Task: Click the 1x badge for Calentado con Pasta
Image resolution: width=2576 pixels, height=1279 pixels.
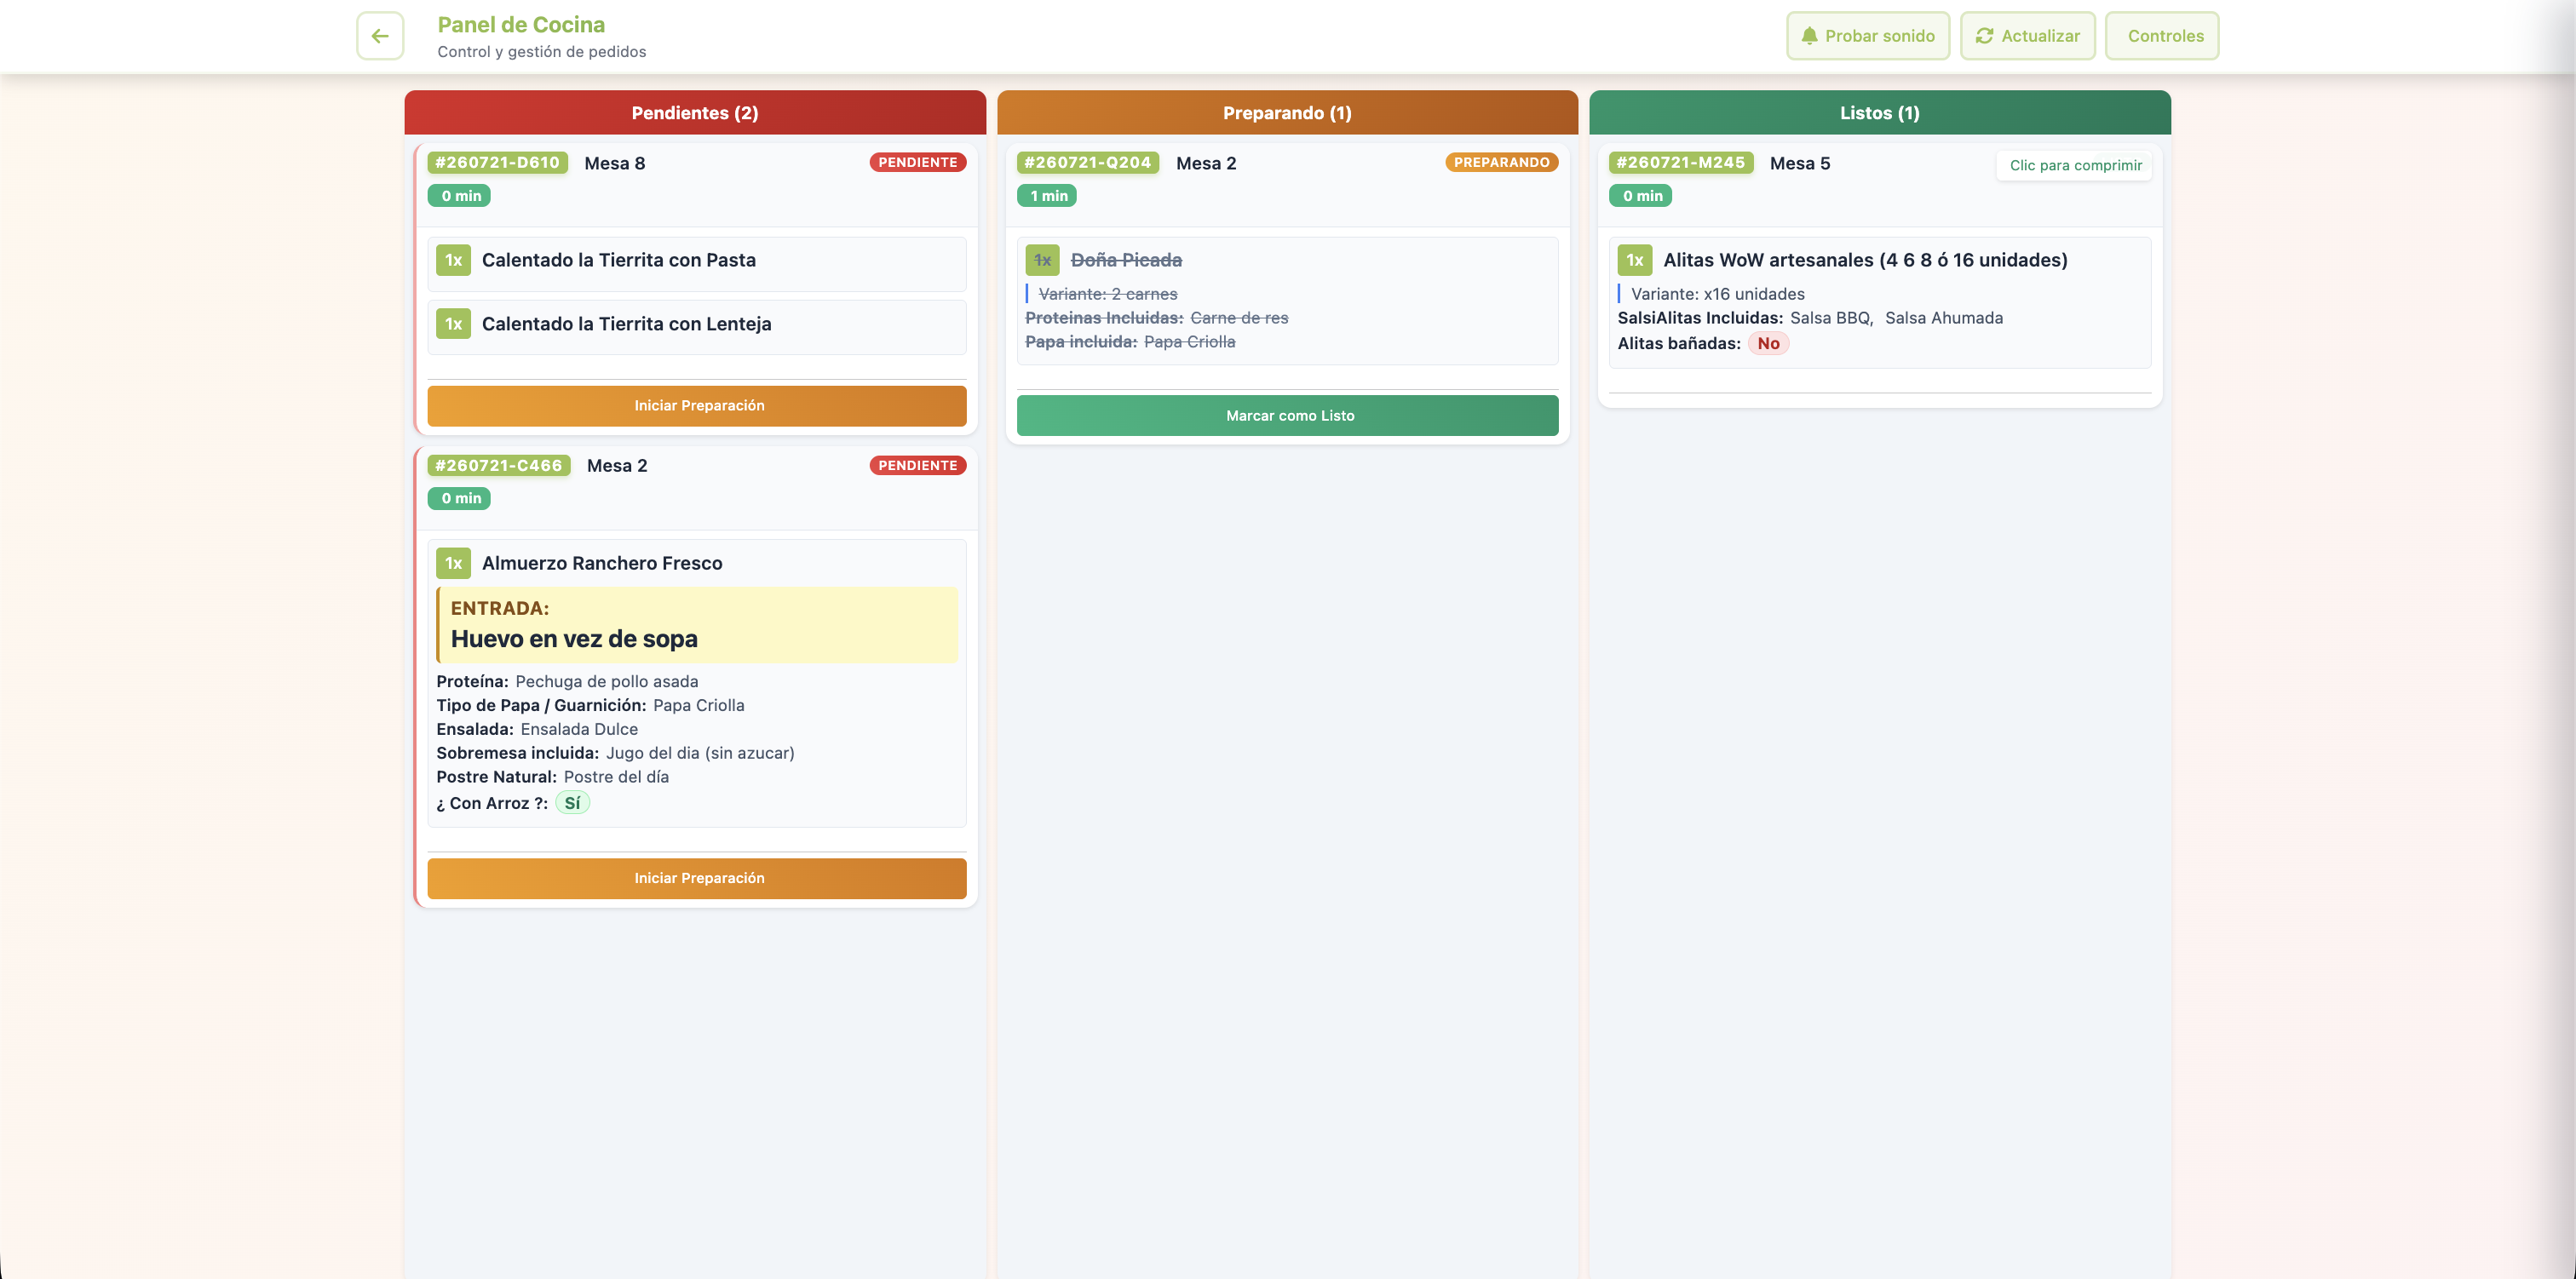Action: coord(453,260)
